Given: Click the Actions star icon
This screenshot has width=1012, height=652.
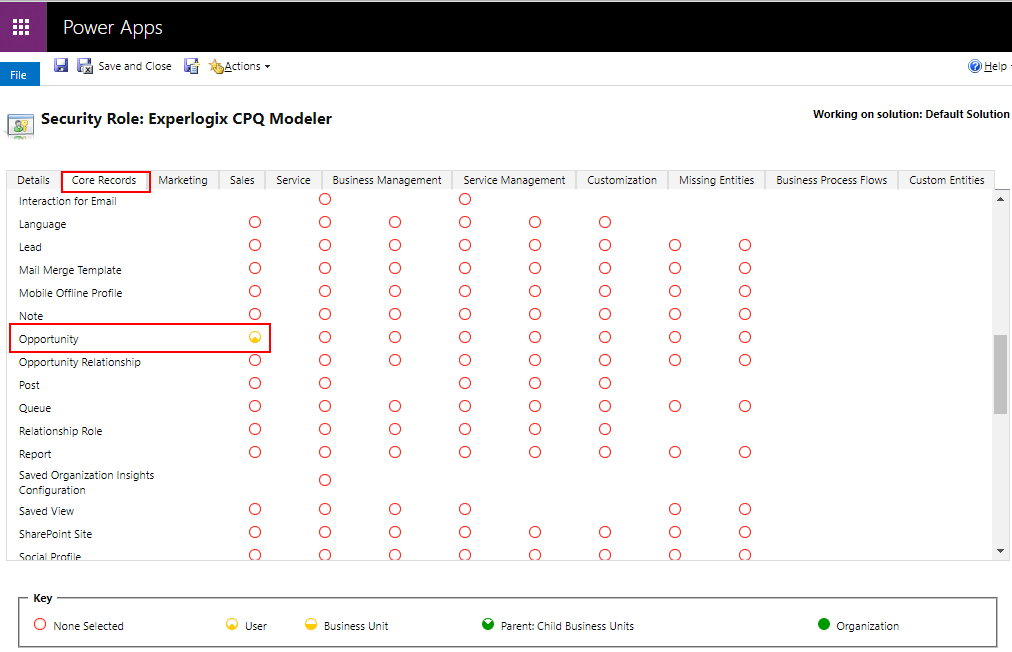Looking at the screenshot, I should 216,66.
